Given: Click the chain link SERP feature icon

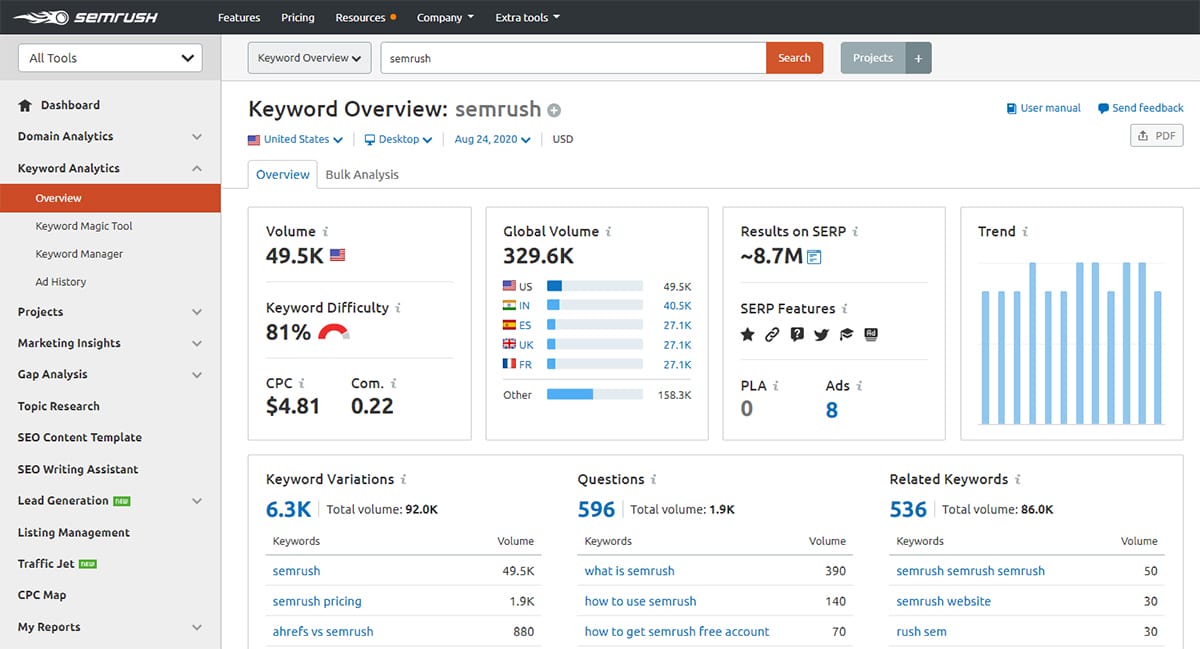Looking at the screenshot, I should [x=772, y=335].
